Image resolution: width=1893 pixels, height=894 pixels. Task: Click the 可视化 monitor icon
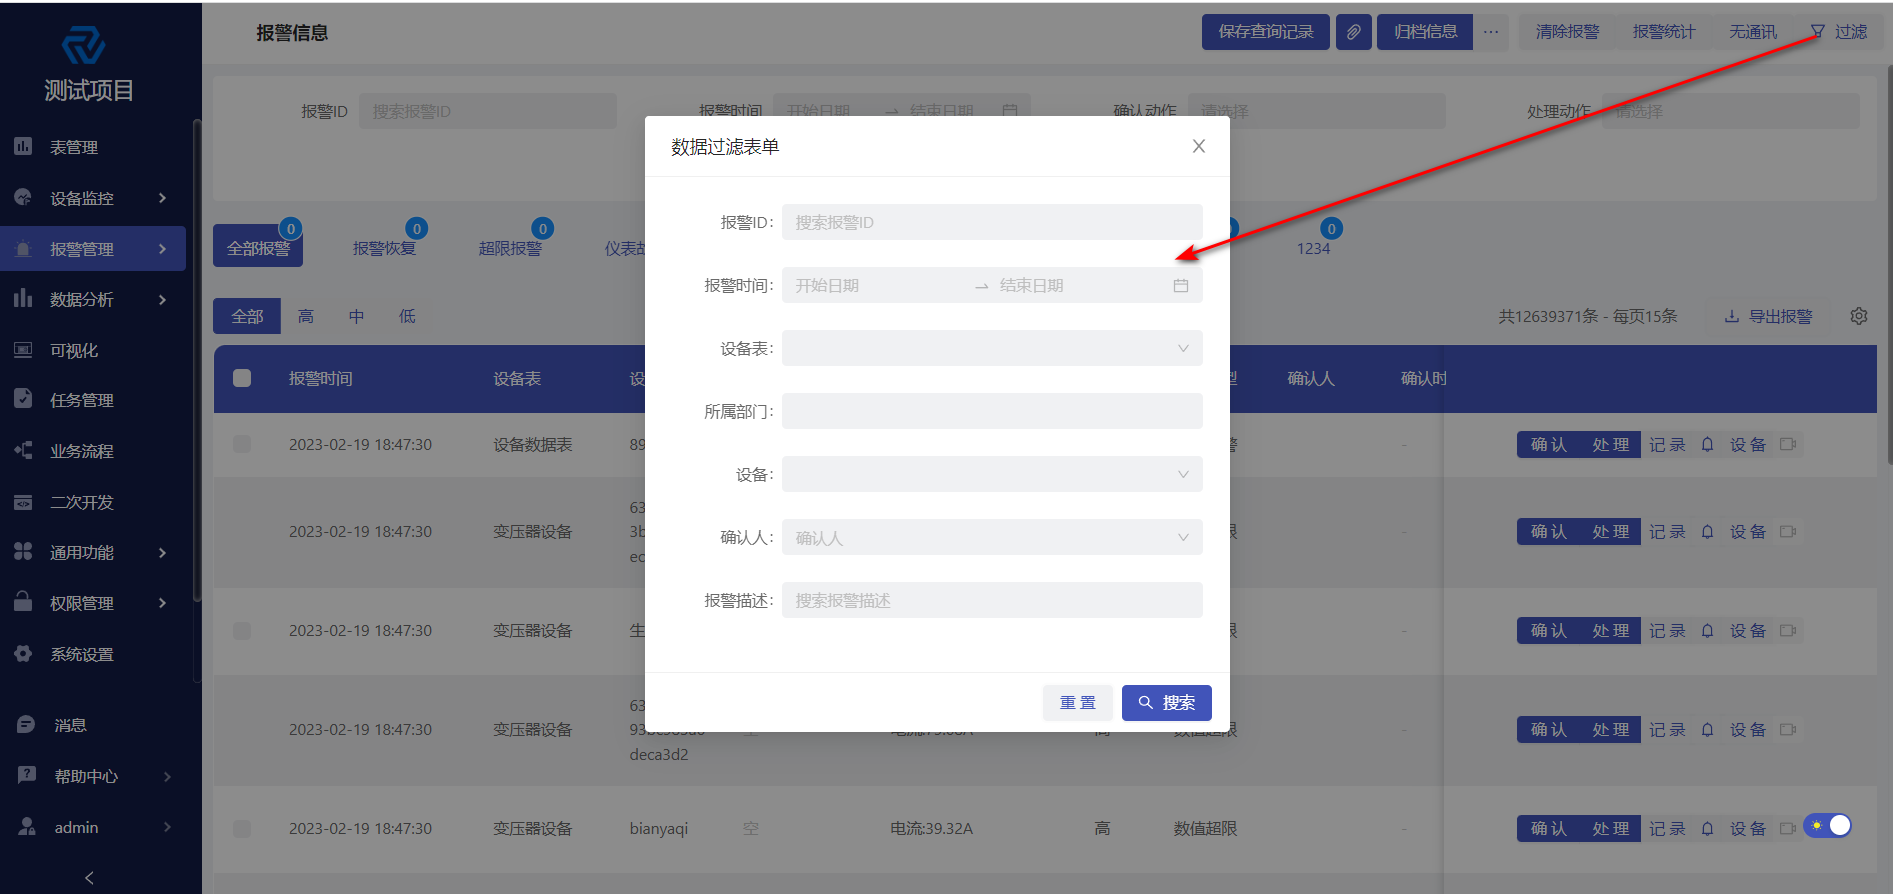coord(23,350)
